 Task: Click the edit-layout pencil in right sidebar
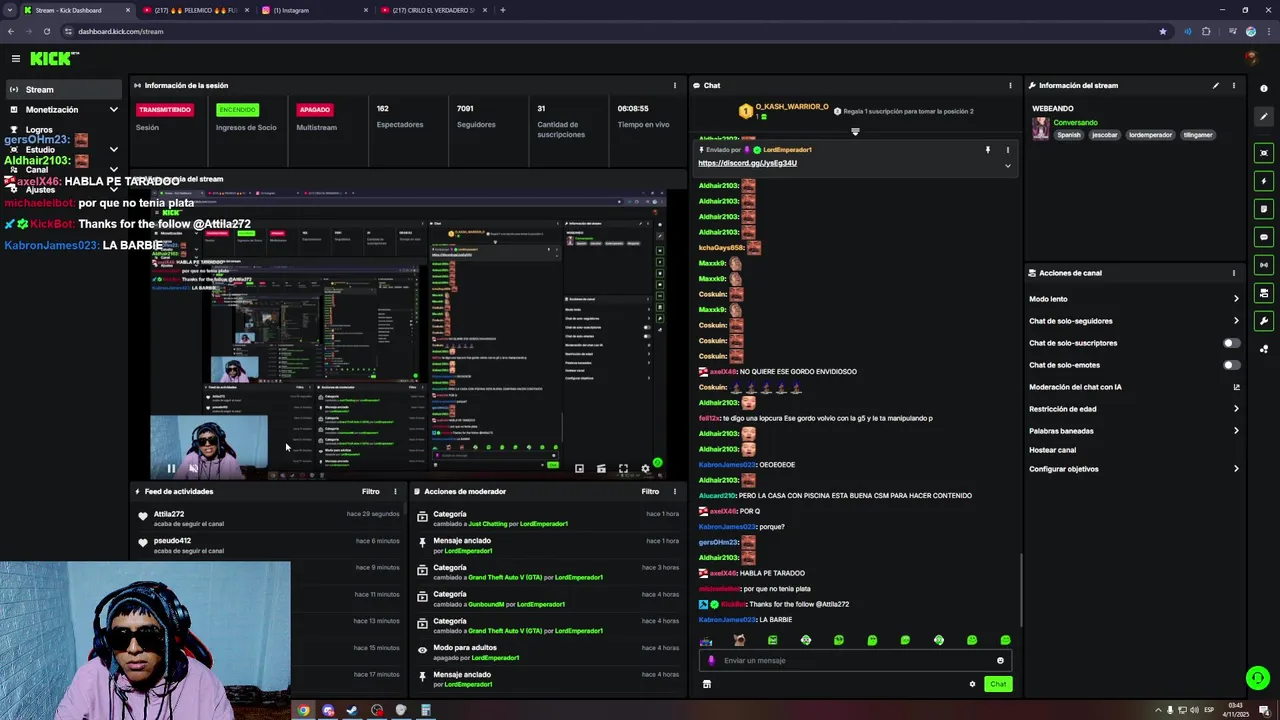tap(1264, 117)
